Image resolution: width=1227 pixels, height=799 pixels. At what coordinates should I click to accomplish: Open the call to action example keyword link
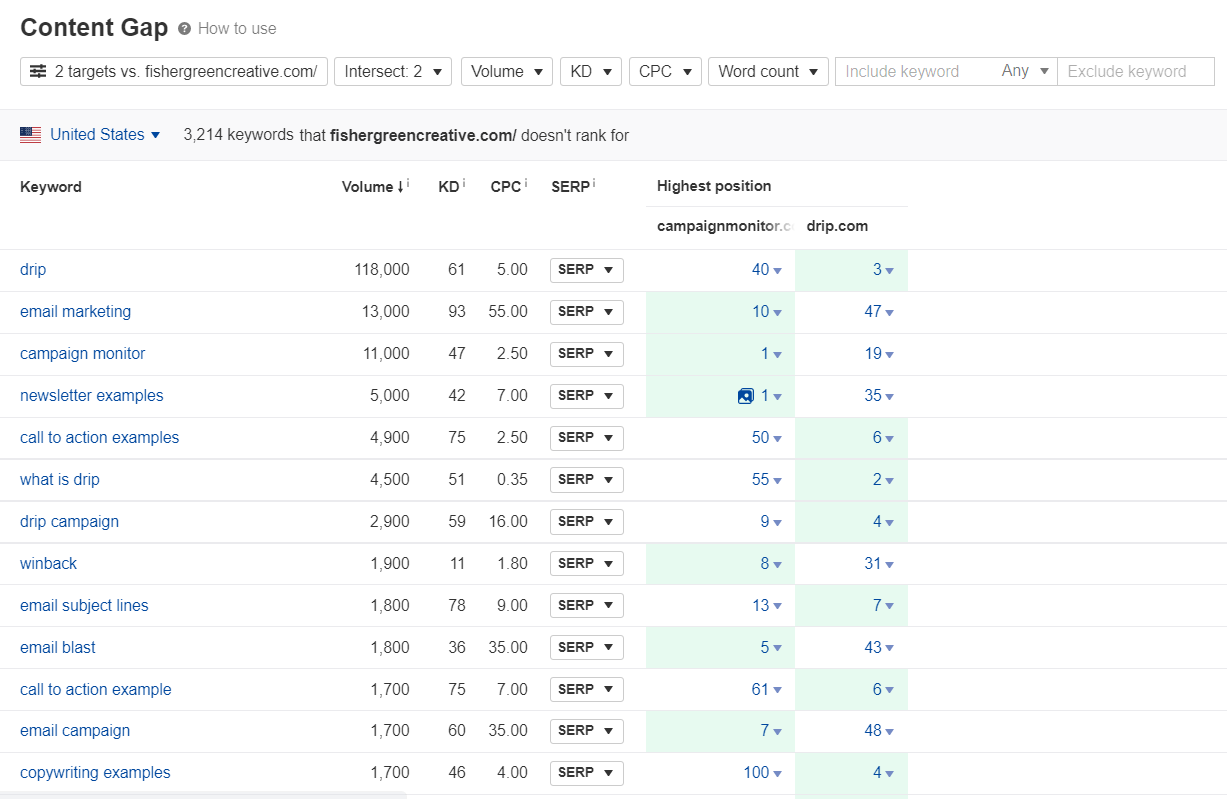tap(95, 690)
